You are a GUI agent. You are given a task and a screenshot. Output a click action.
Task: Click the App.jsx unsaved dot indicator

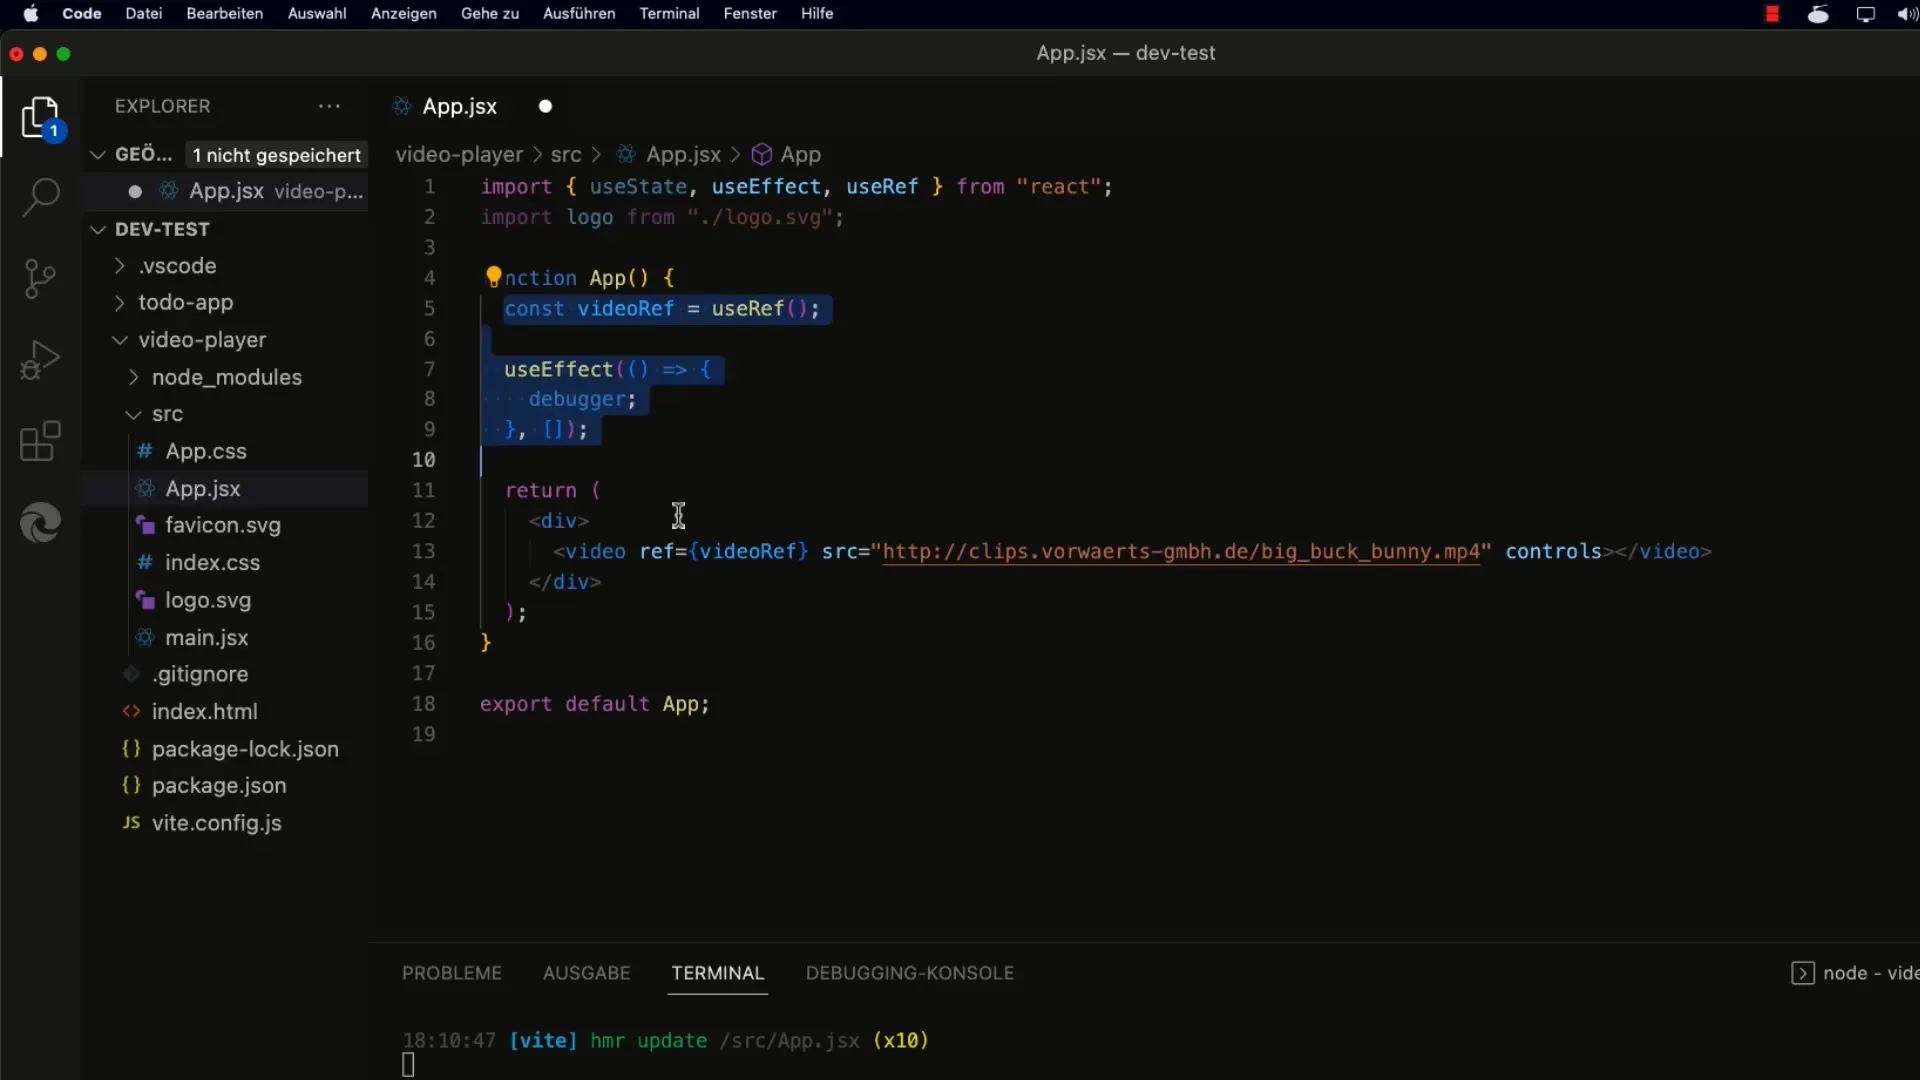[x=545, y=107]
